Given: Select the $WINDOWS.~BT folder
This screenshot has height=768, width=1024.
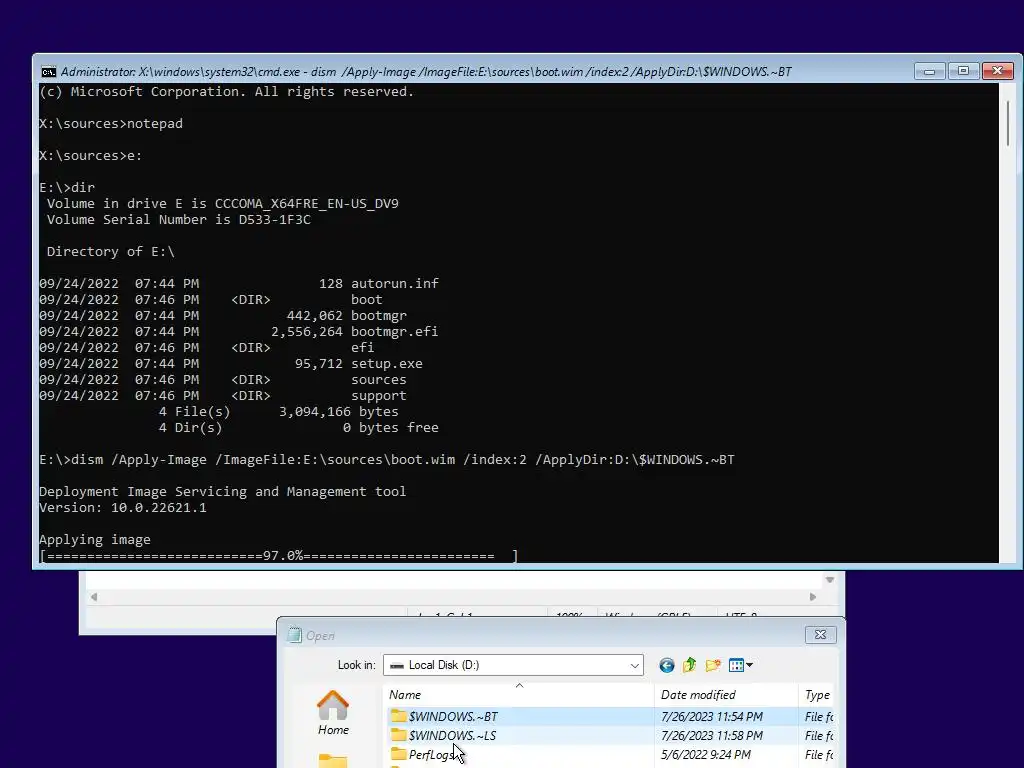Looking at the screenshot, I should 453,716.
